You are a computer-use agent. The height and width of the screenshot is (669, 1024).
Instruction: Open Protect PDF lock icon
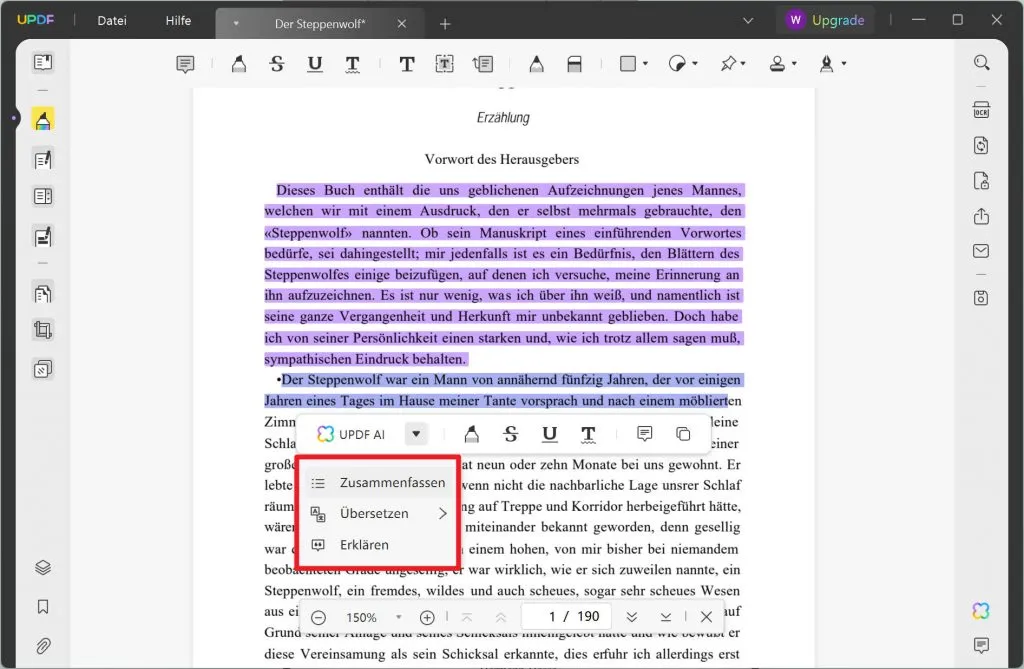tap(982, 181)
